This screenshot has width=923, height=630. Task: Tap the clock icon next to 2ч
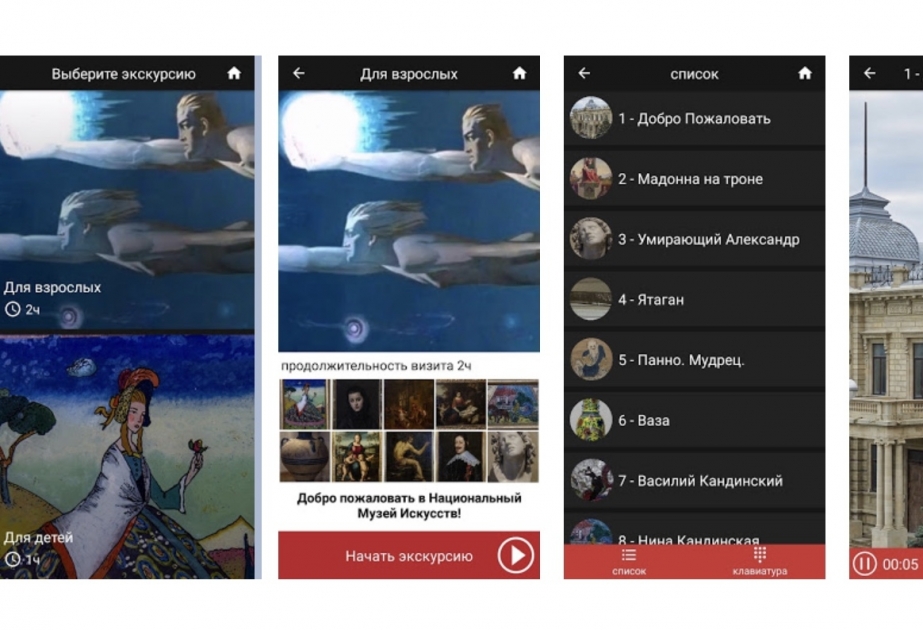pos(12,309)
